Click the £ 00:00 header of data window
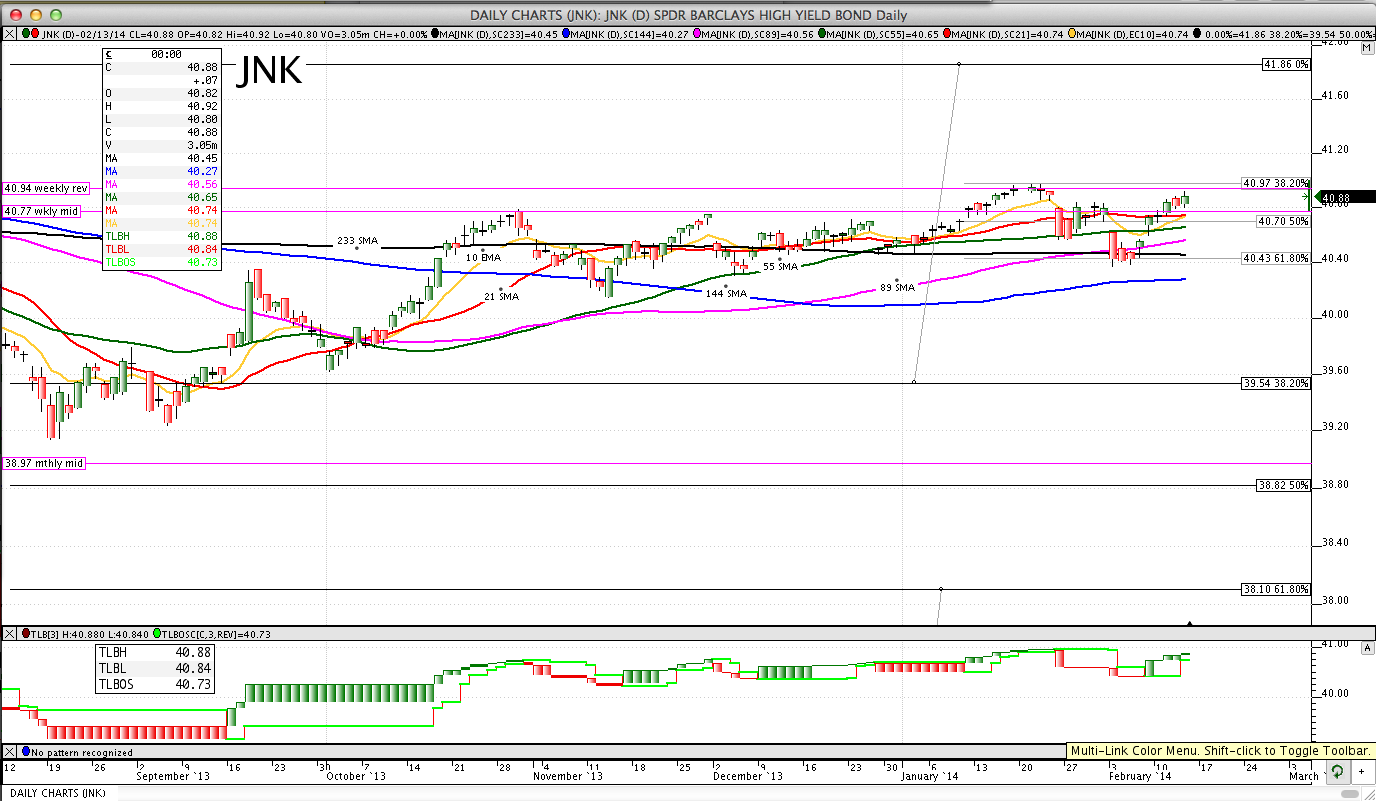The width and height of the screenshot is (1376, 801). (161, 54)
